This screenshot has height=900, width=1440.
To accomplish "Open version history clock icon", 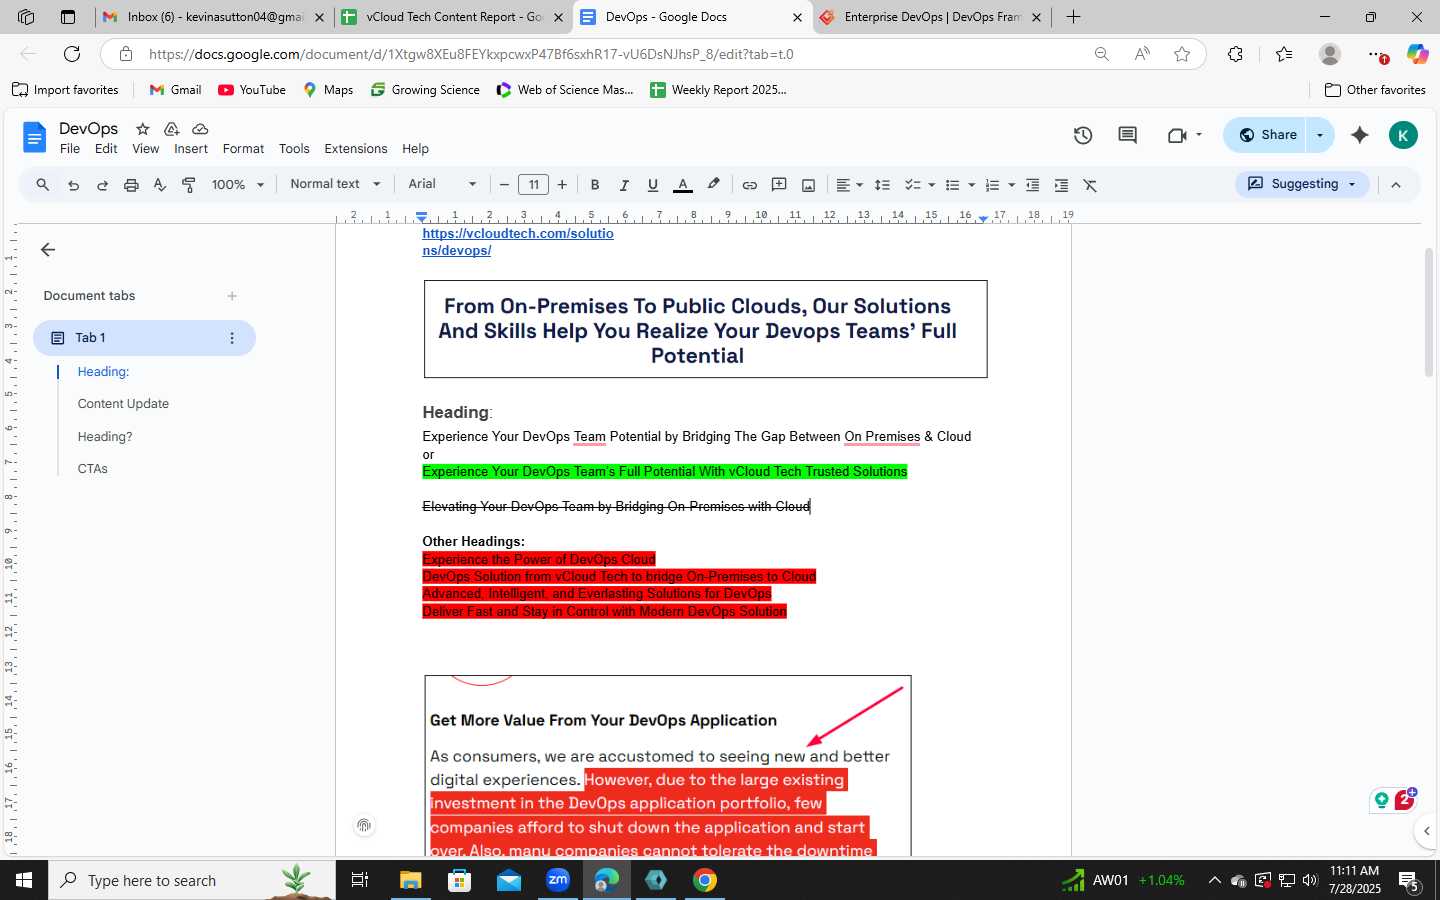I will [x=1083, y=135].
